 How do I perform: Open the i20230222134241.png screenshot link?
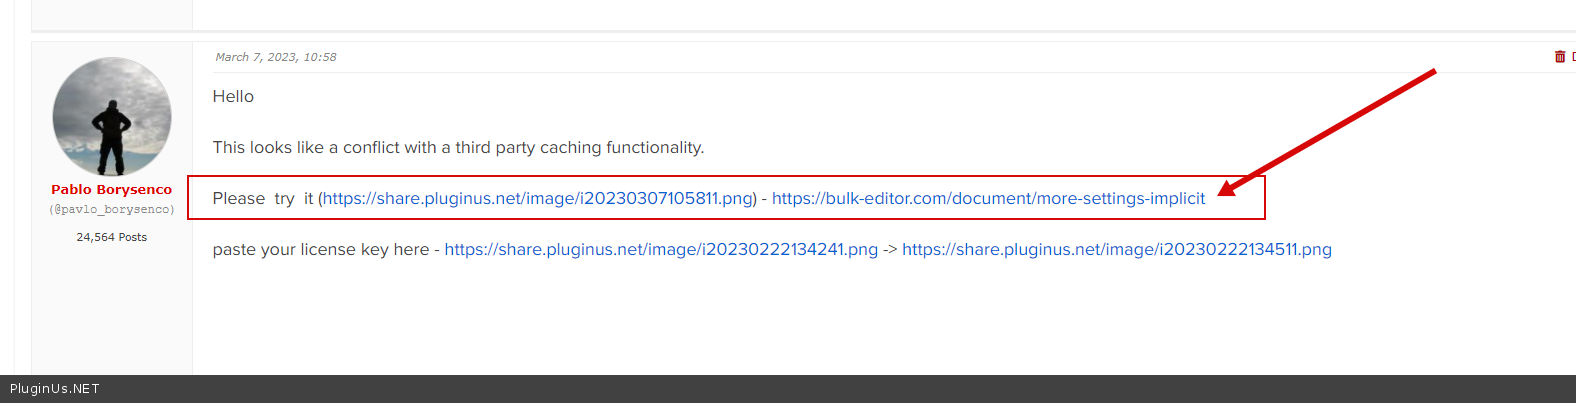point(661,249)
